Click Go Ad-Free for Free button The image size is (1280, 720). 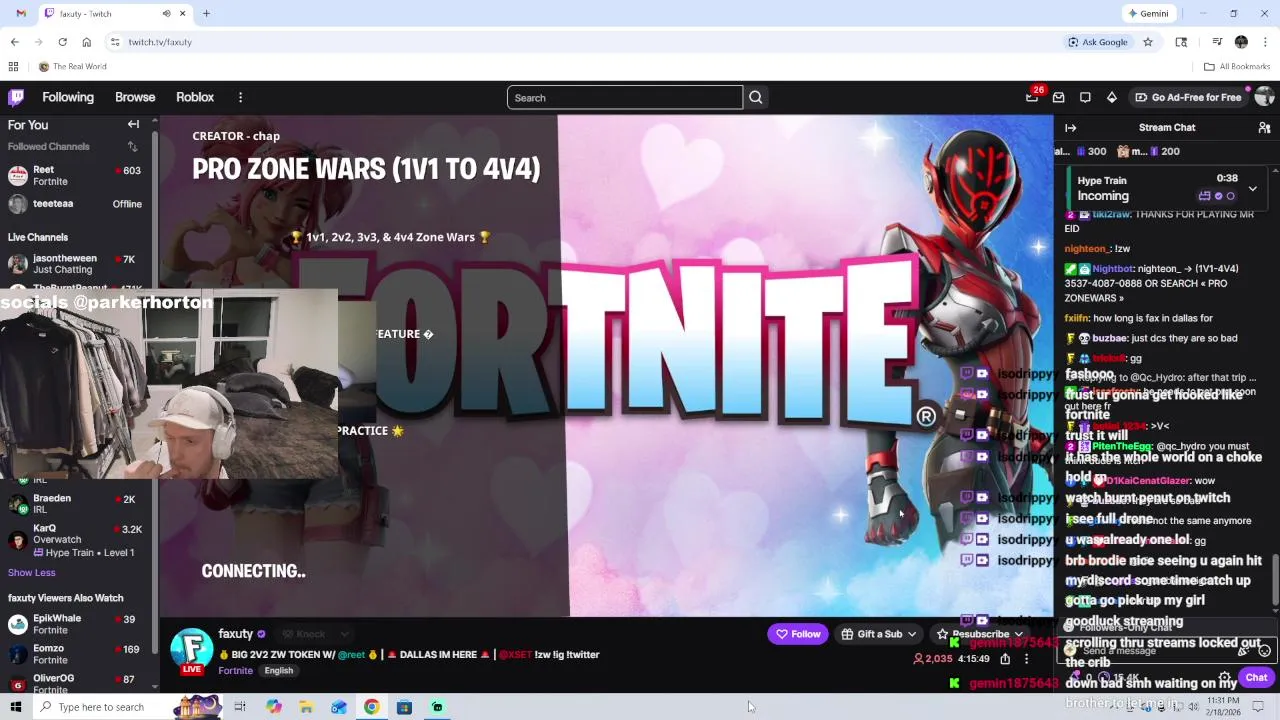point(1188,97)
